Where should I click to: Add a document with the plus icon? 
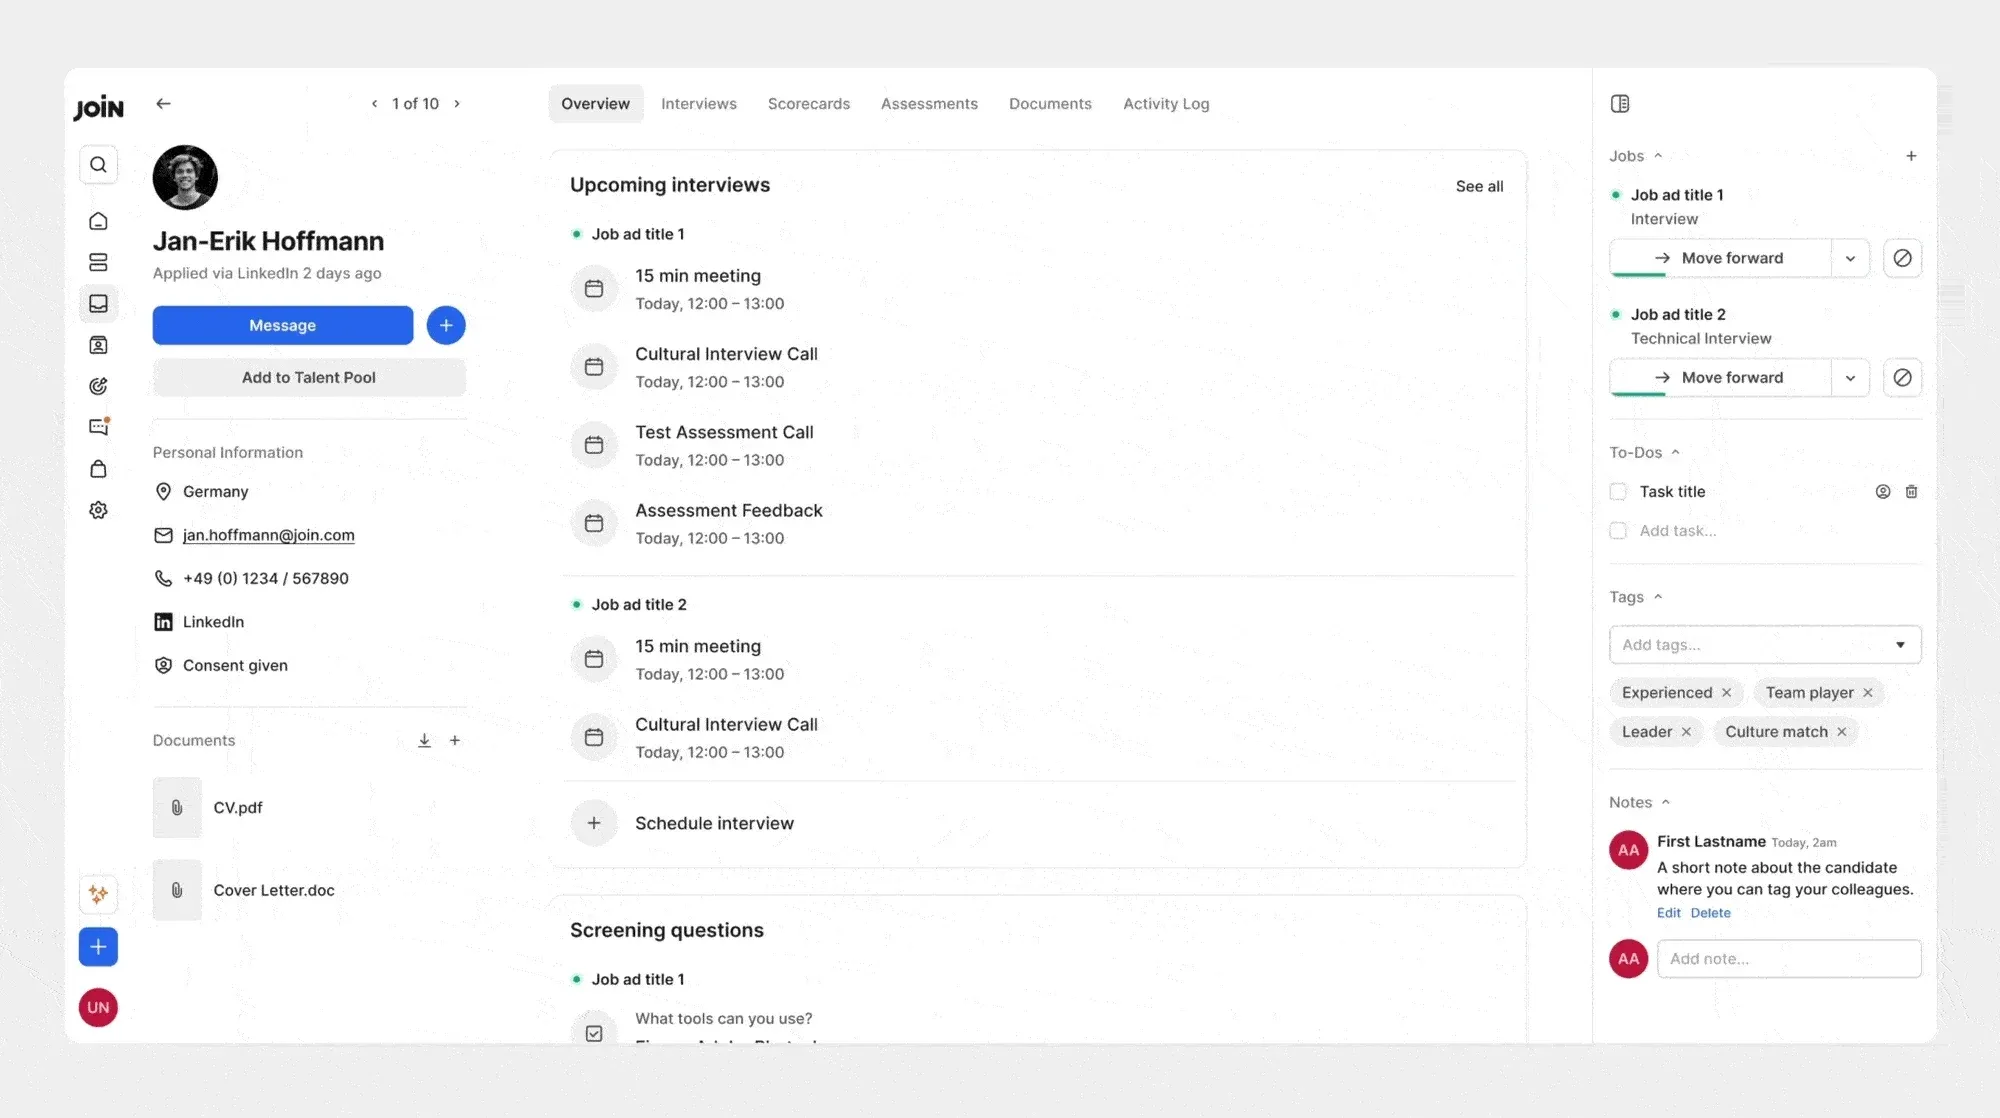point(455,740)
